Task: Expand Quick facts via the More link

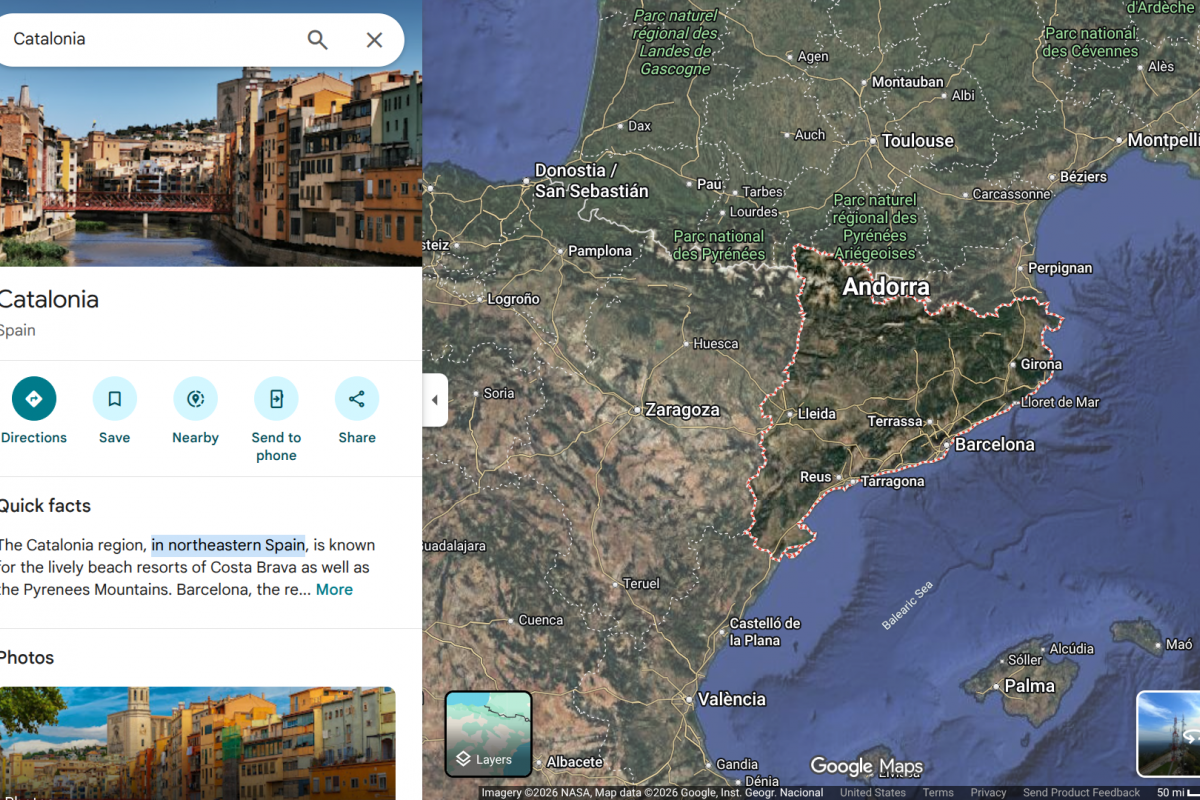Action: click(334, 589)
